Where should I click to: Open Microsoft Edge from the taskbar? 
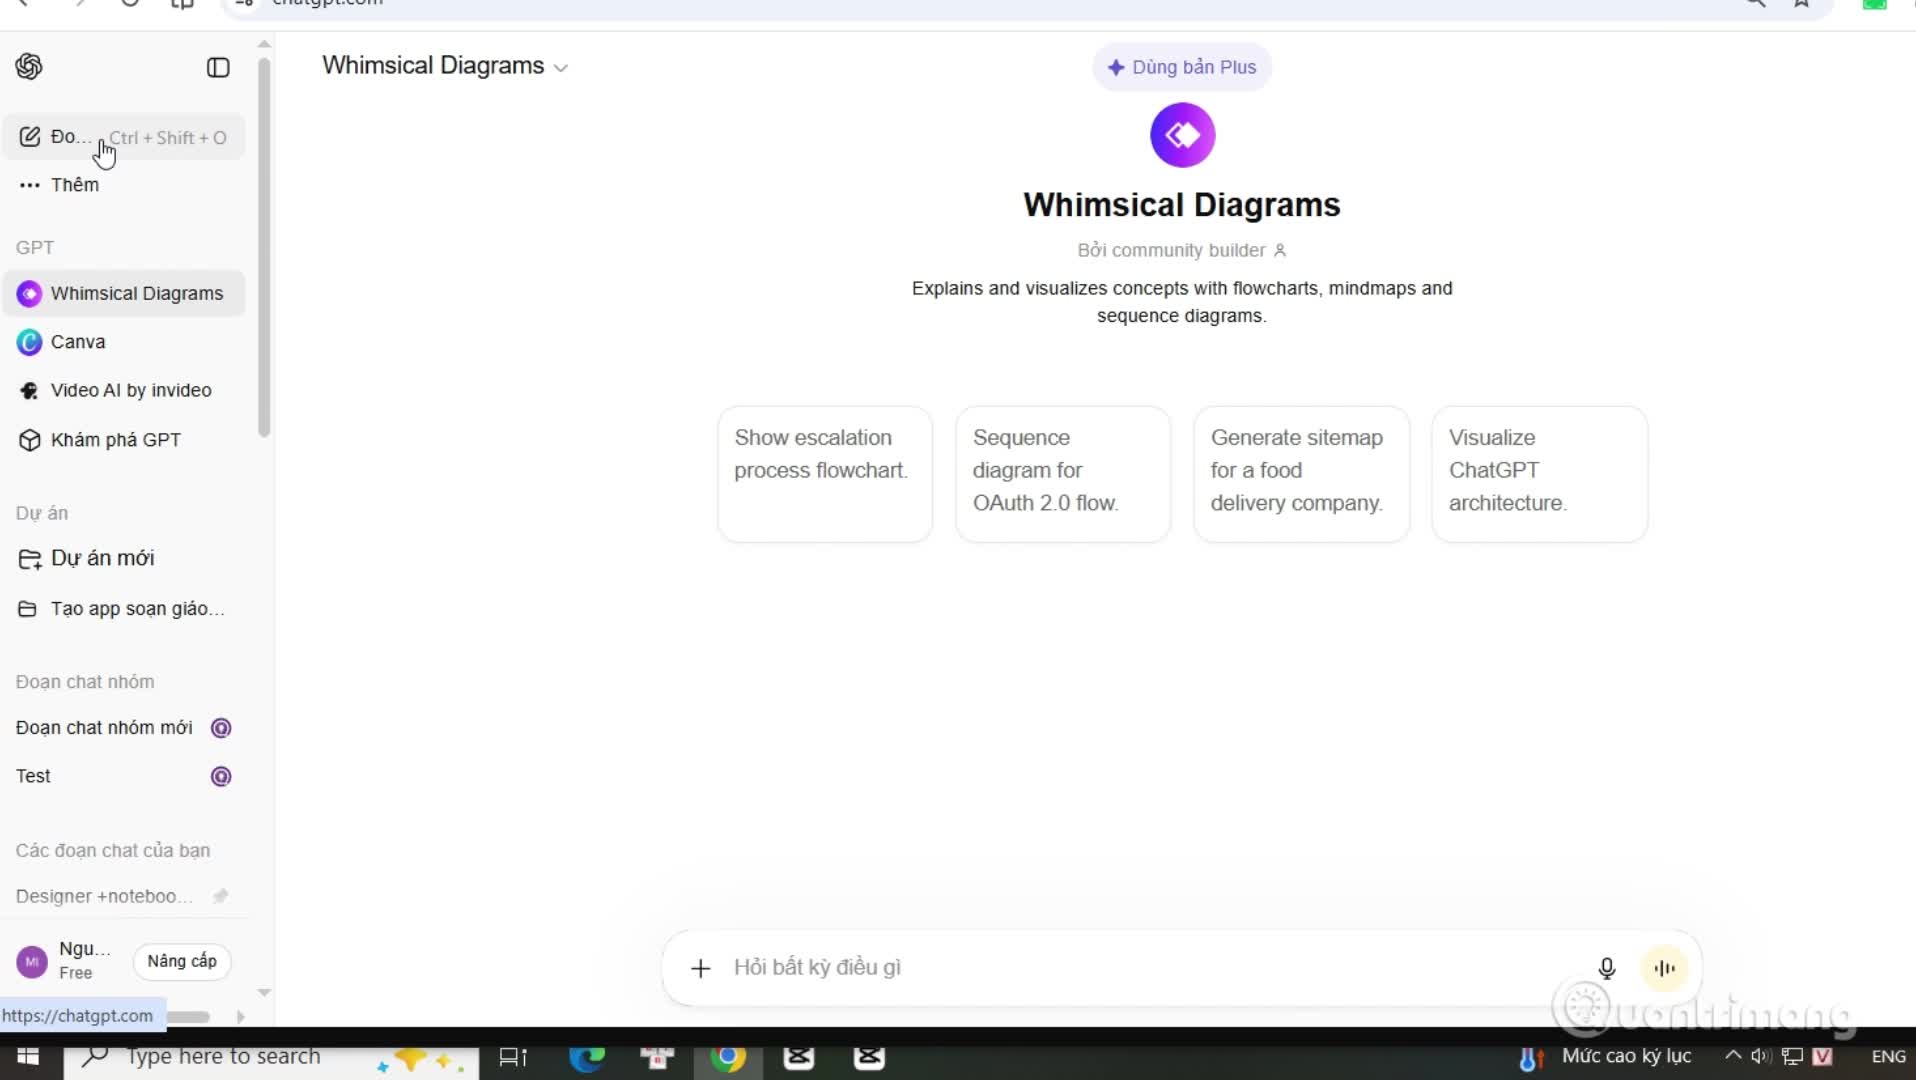pos(587,1057)
